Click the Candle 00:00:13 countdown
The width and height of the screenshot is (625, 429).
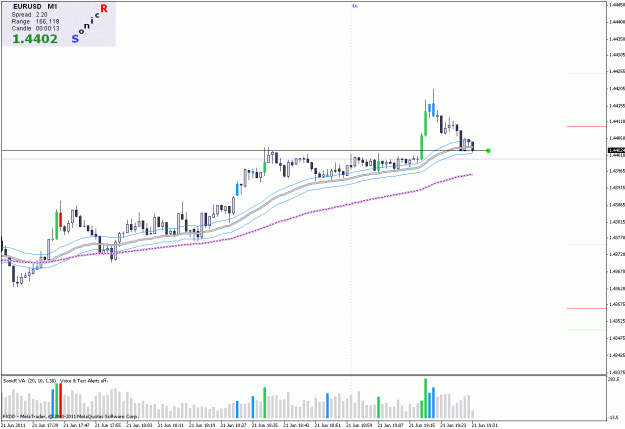(35, 29)
